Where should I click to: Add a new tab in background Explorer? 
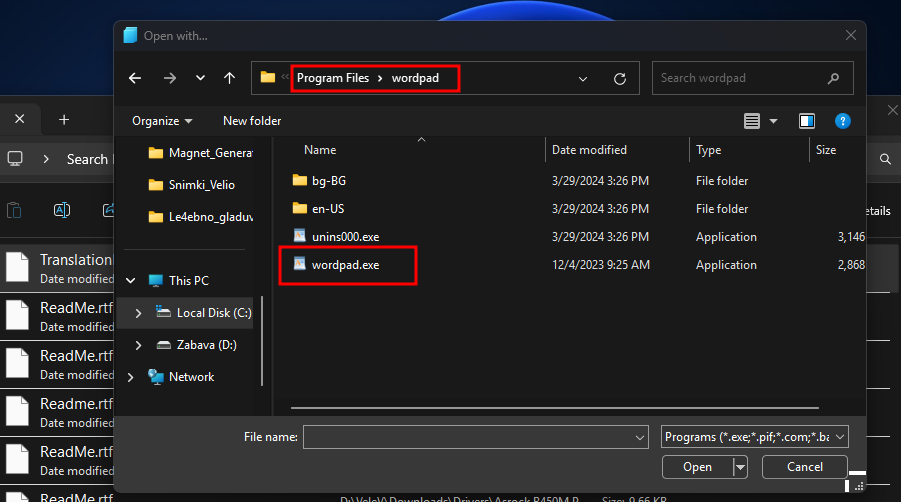[x=64, y=119]
